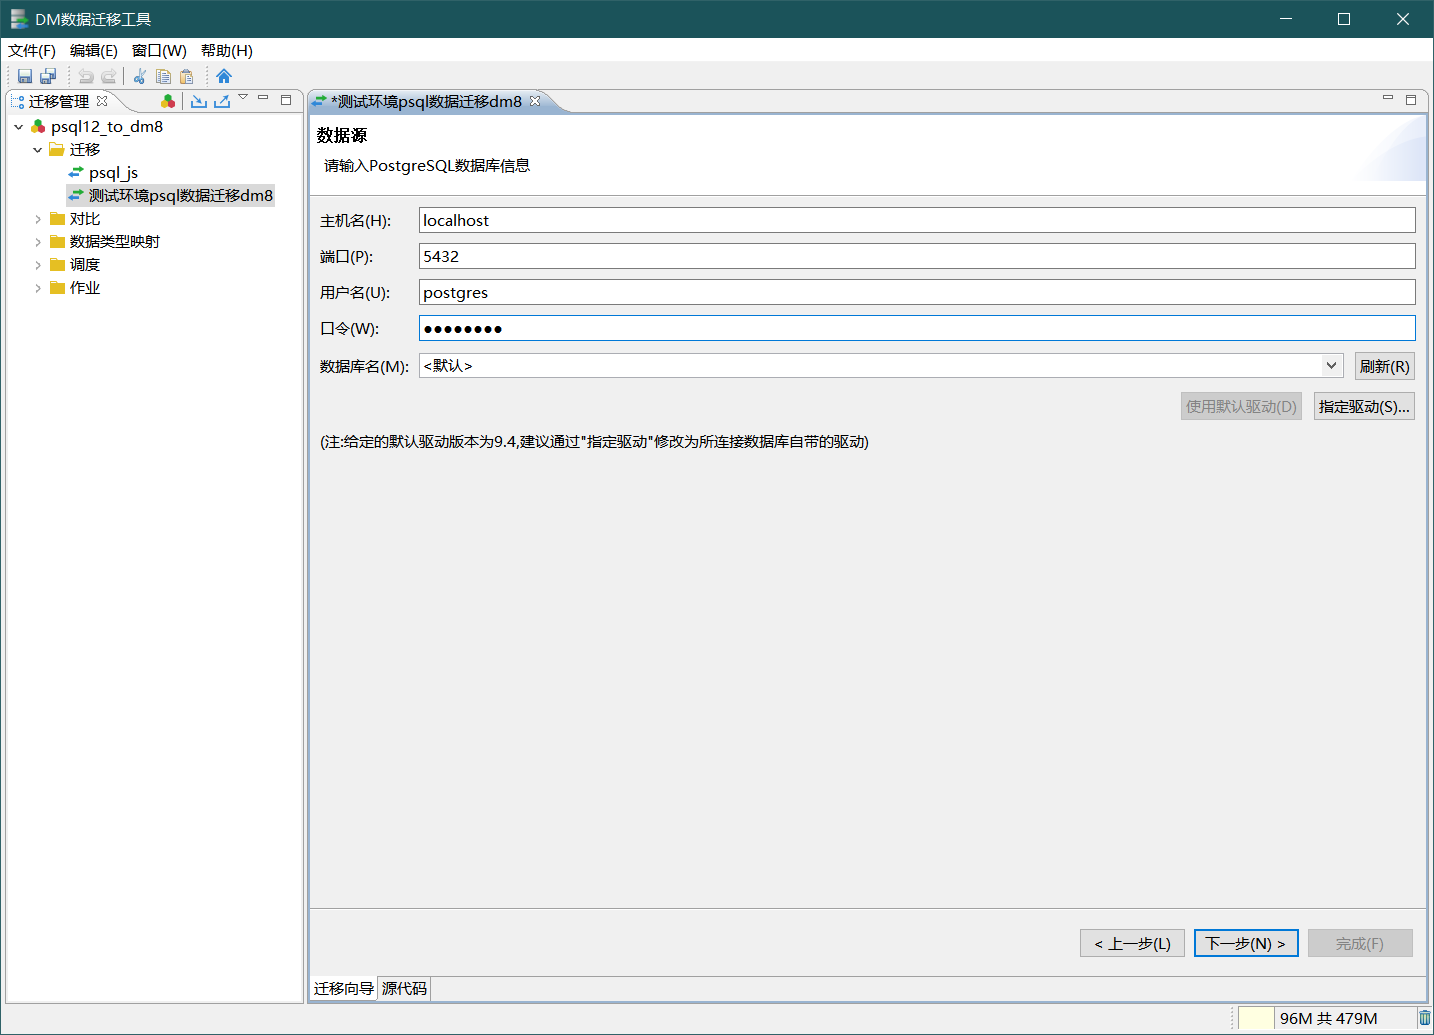Expand the 数据类型映射 folder
Image resolution: width=1434 pixels, height=1035 pixels.
tap(37, 242)
